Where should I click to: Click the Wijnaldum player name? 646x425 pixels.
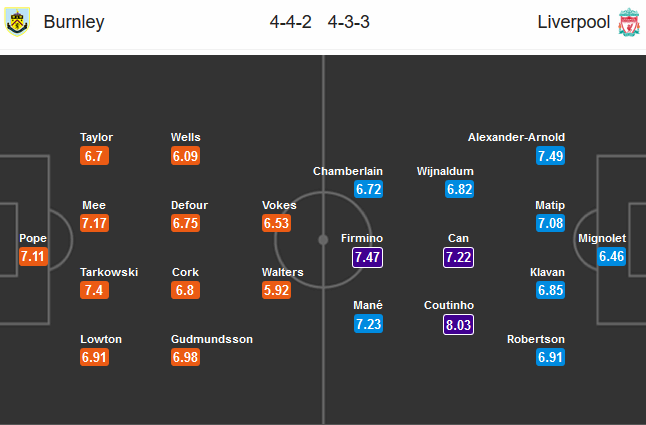(445, 171)
